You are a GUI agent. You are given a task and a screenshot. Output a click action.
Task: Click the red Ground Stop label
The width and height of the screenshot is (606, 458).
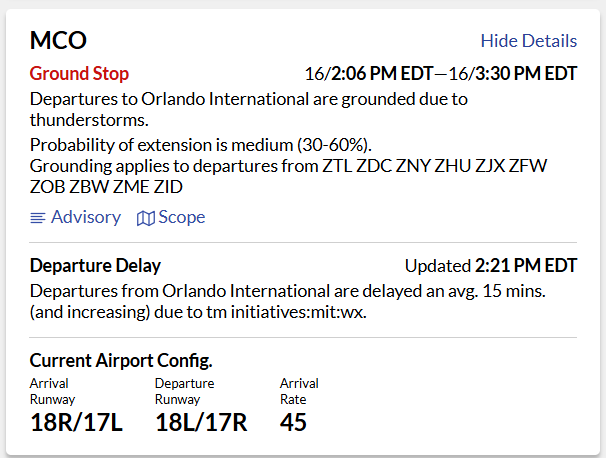pyautogui.click(x=79, y=73)
